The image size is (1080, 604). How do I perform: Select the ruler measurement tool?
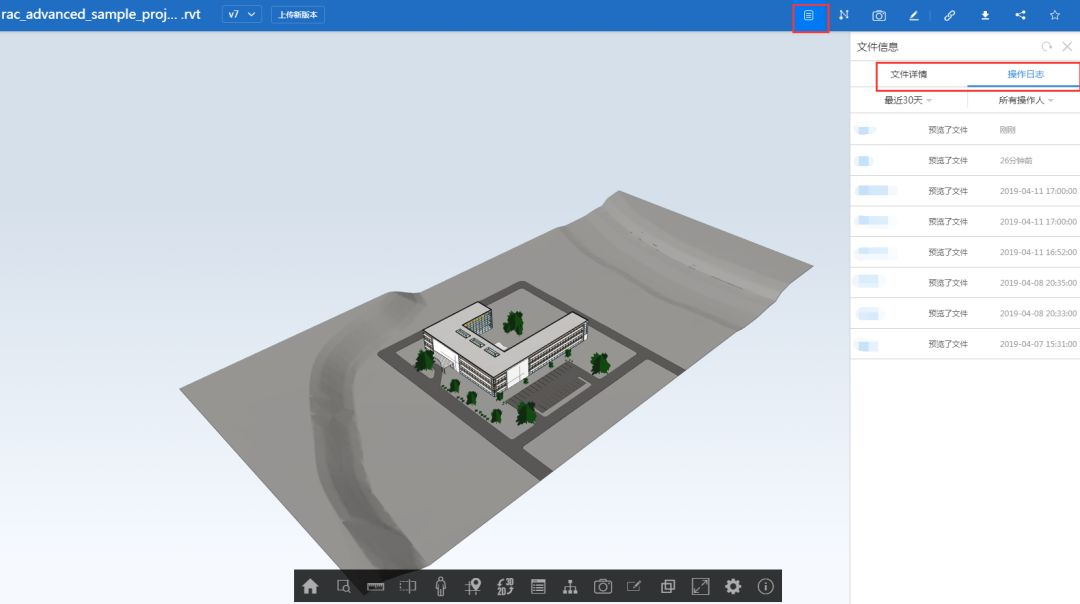click(376, 587)
